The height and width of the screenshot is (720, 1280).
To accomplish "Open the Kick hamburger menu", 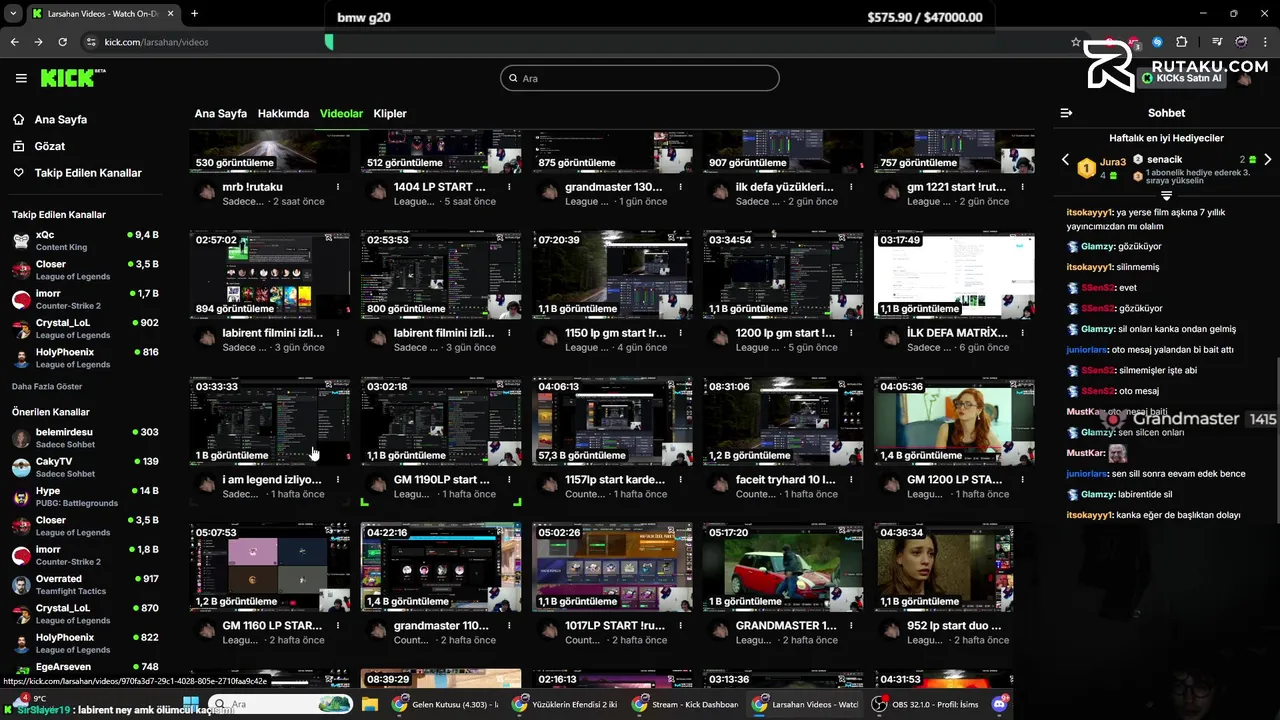I will 21,78.
